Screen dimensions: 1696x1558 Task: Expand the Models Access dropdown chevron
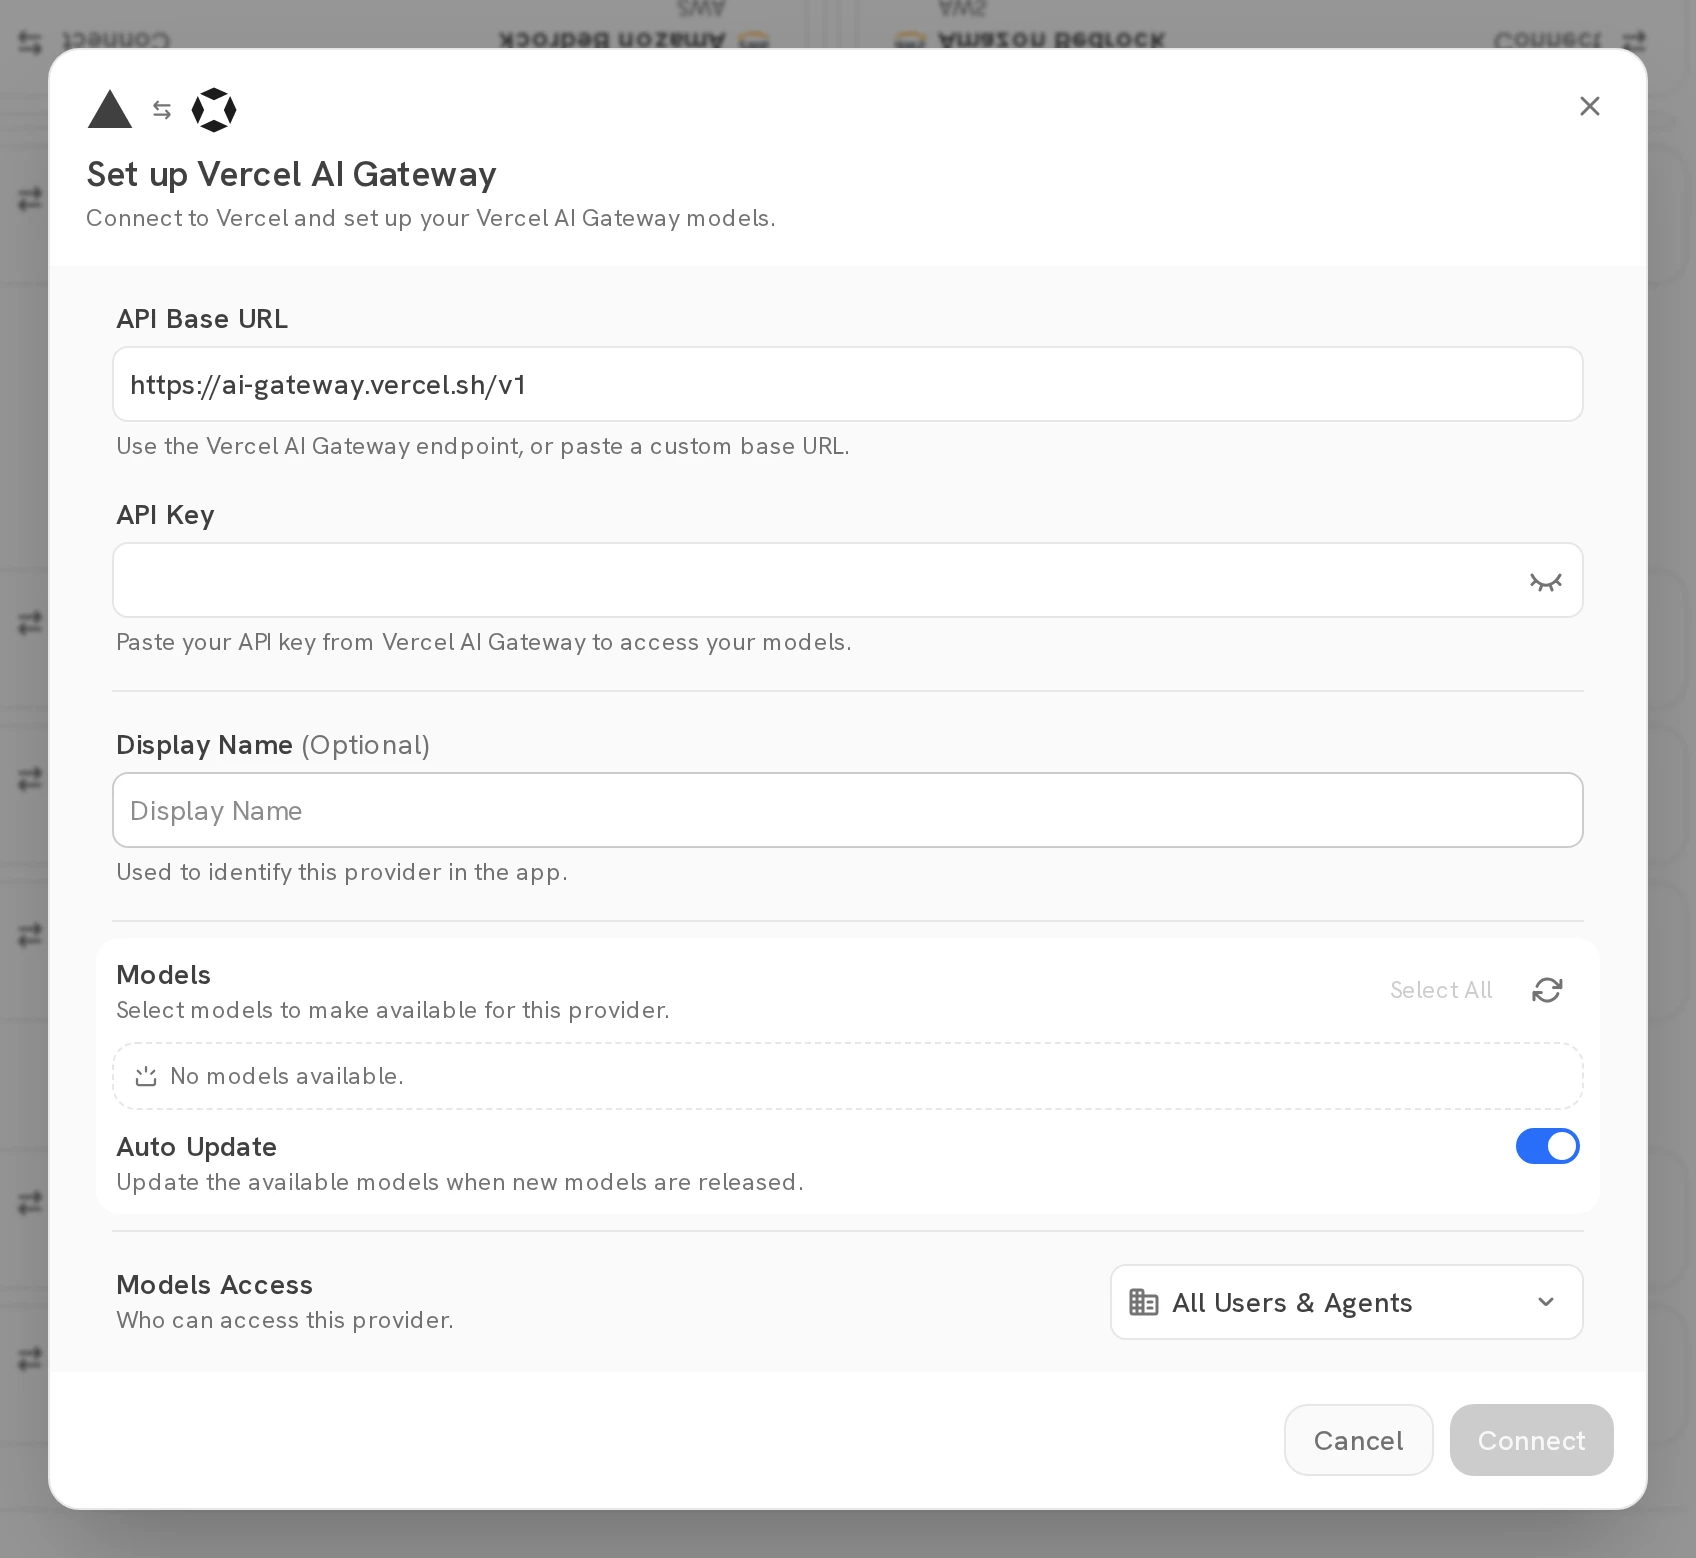pos(1546,1302)
